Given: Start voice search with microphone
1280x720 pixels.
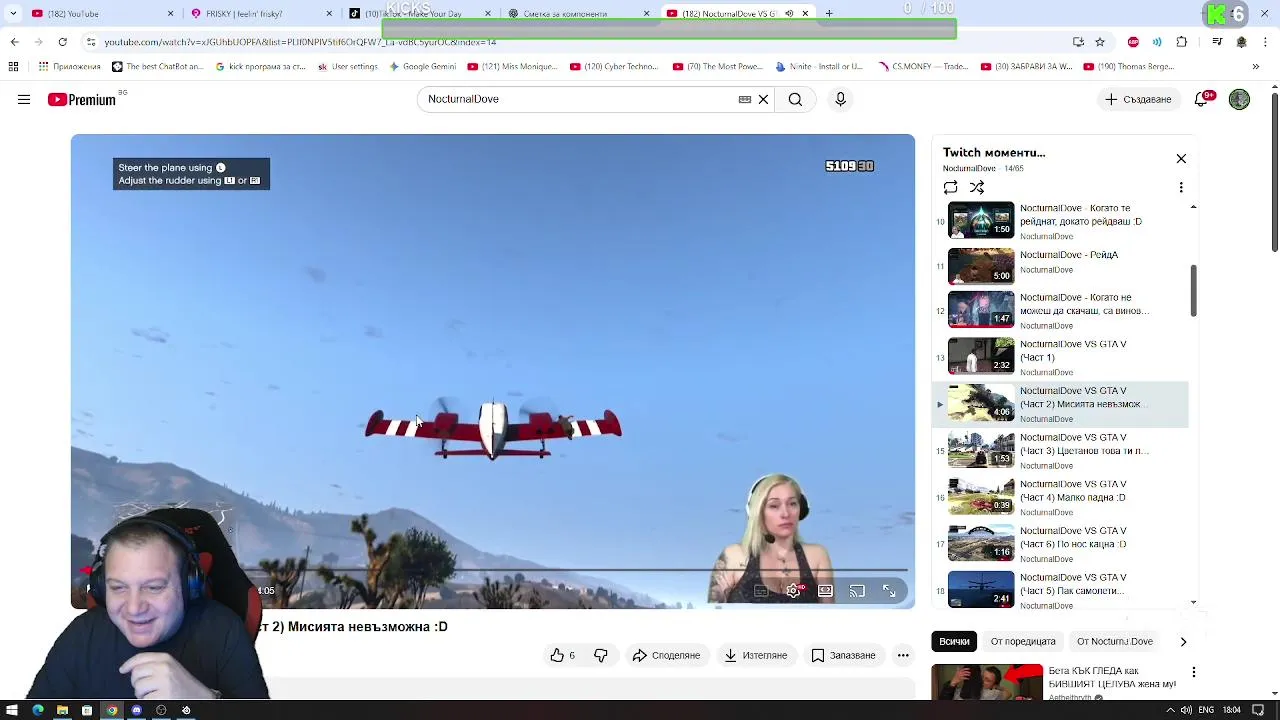Looking at the screenshot, I should [840, 99].
